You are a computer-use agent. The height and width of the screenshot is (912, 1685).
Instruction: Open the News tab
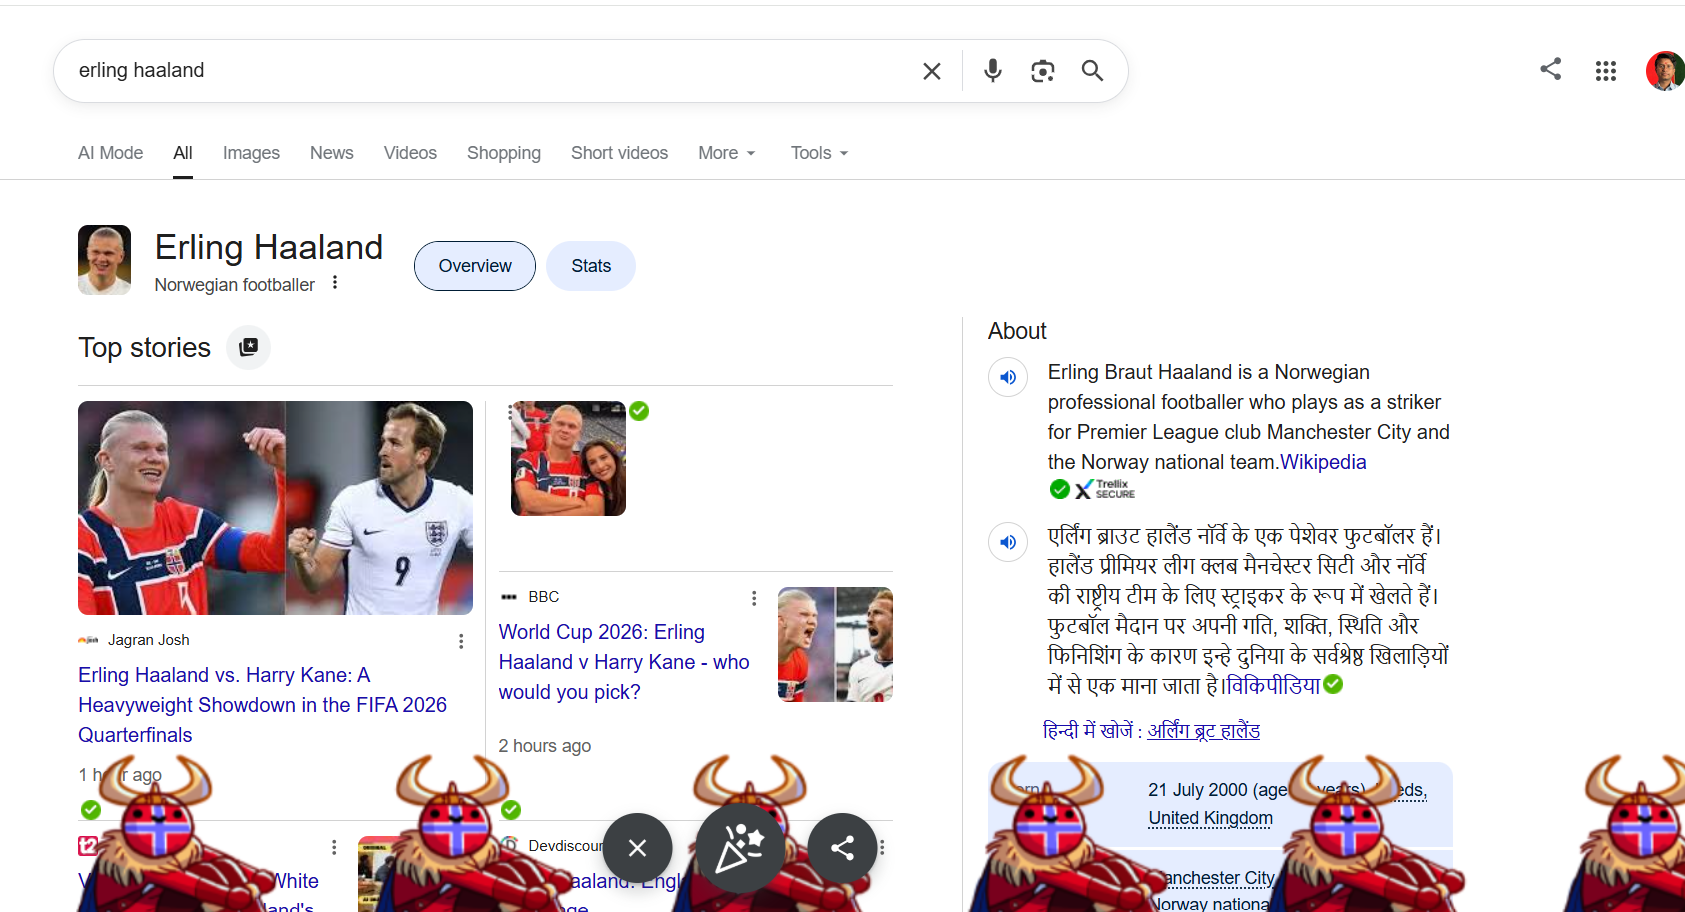point(331,153)
